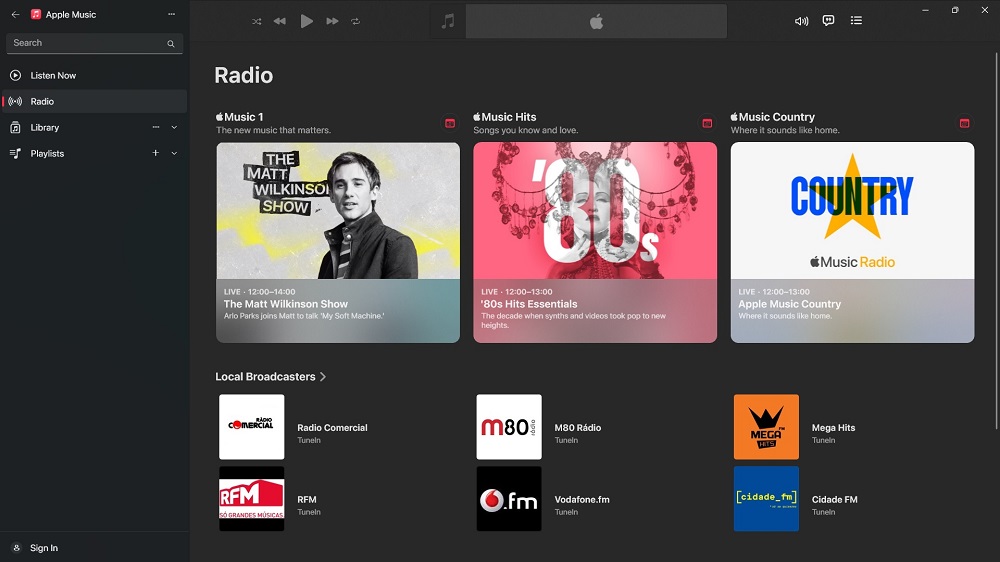Focus the Search field
Screen dimensions: 1000x562
pos(94,43)
